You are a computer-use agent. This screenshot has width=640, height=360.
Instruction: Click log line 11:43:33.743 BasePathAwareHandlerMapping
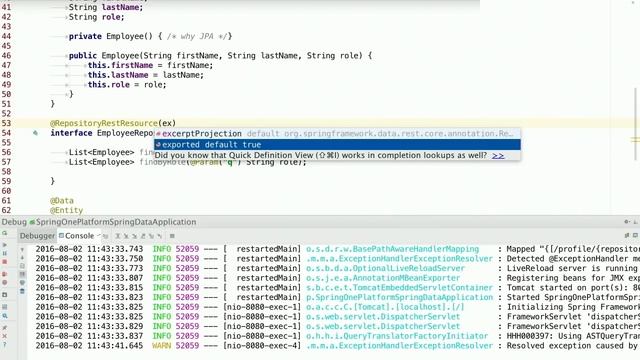pos(337,249)
